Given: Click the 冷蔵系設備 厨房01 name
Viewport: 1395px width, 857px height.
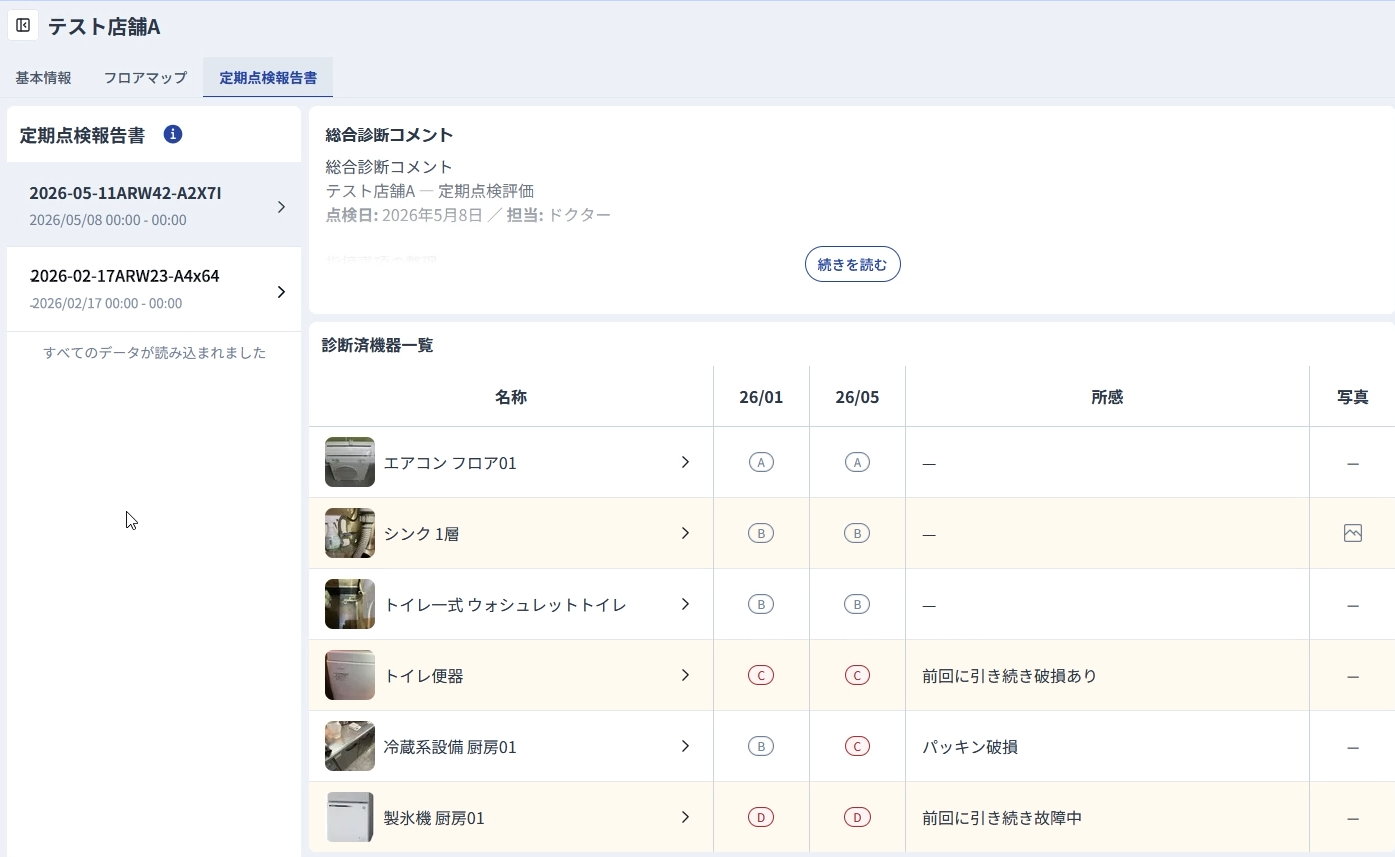Looking at the screenshot, I should pyautogui.click(x=450, y=747).
